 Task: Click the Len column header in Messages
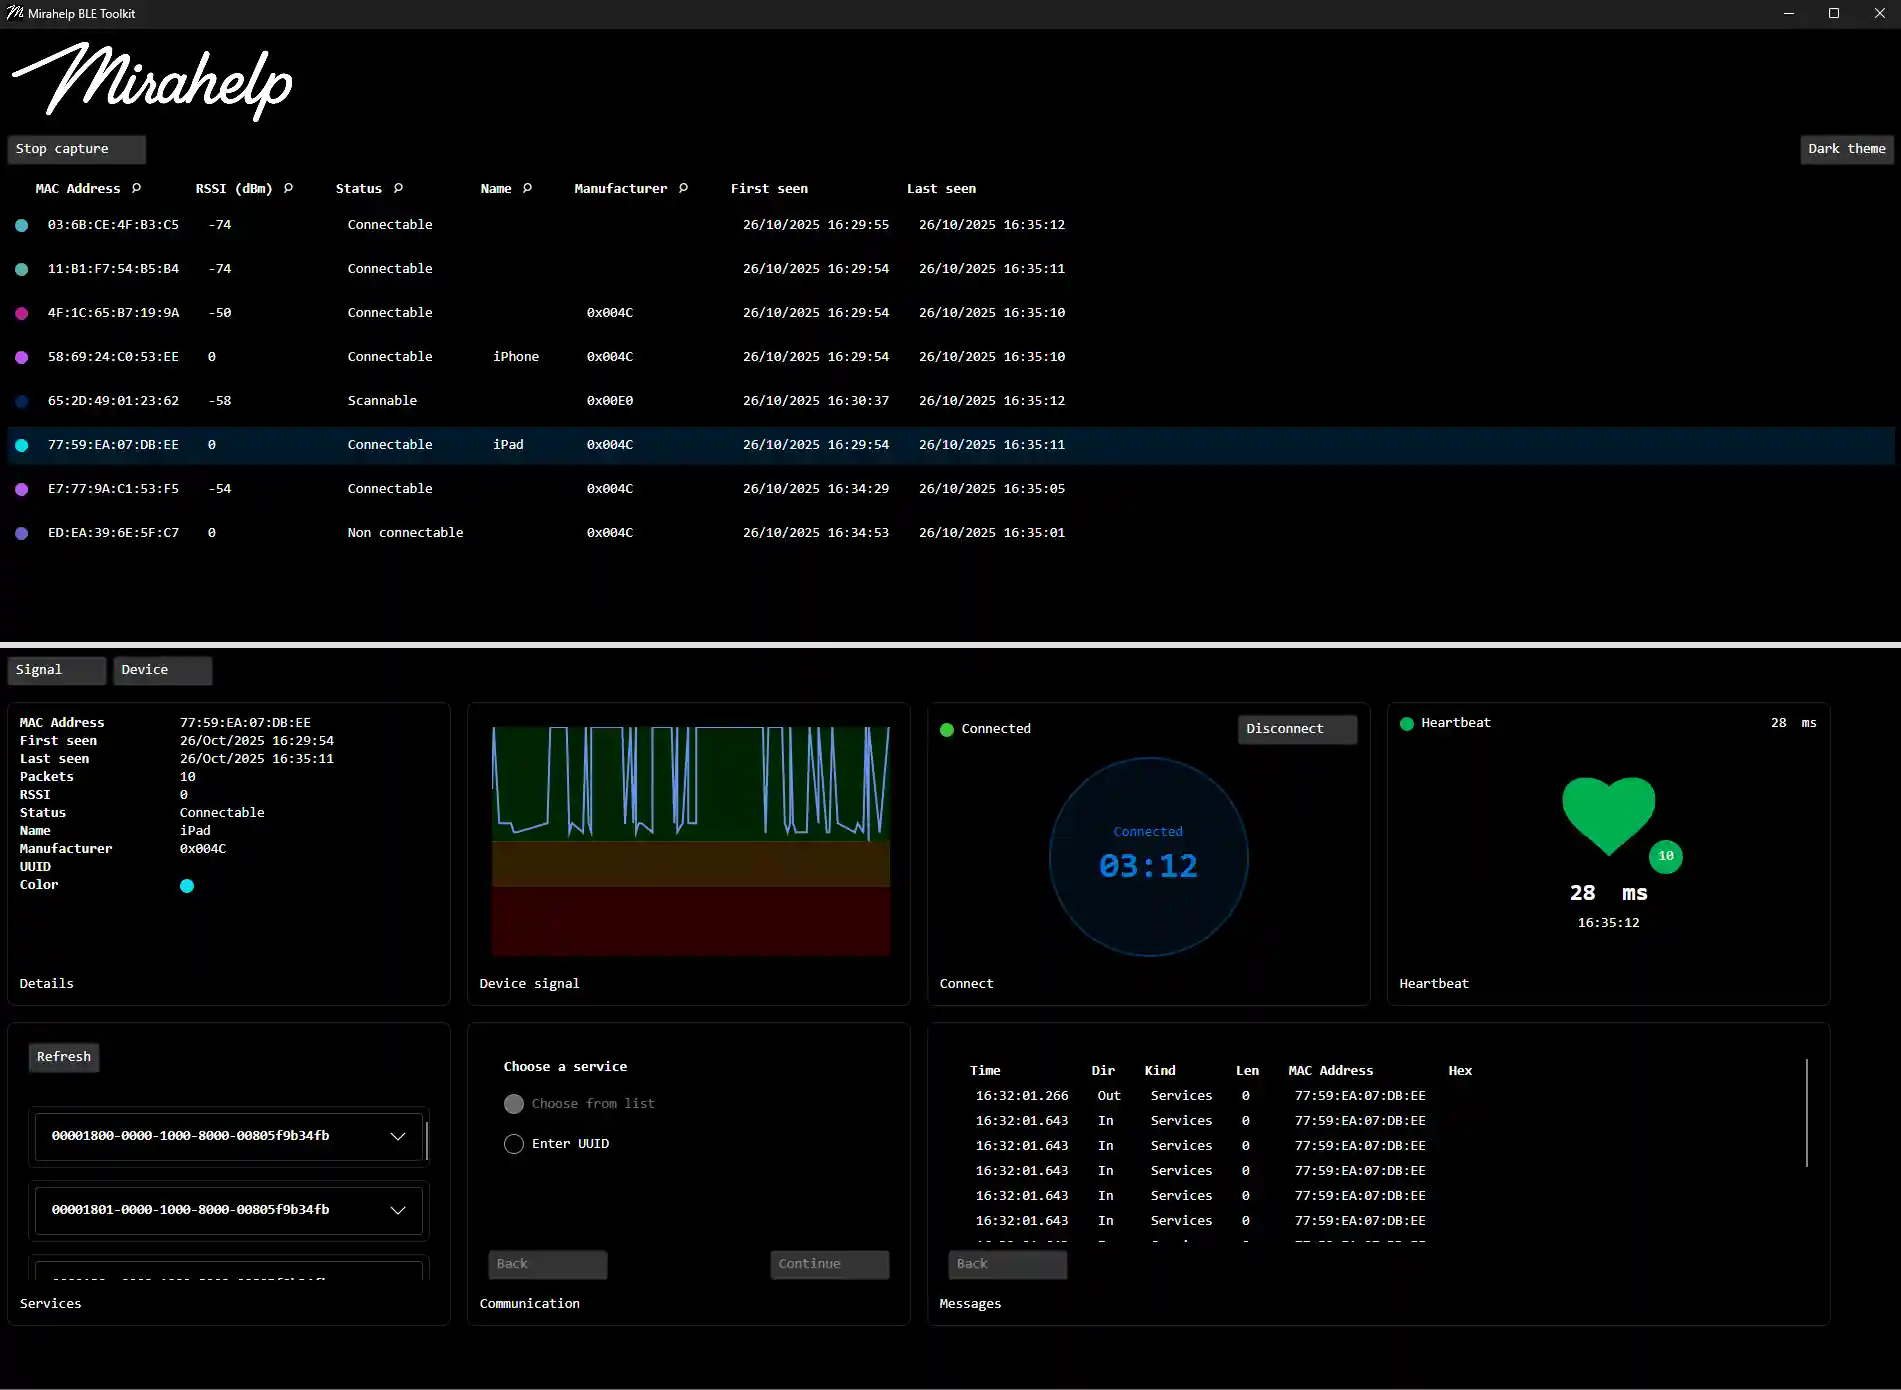click(x=1247, y=1071)
